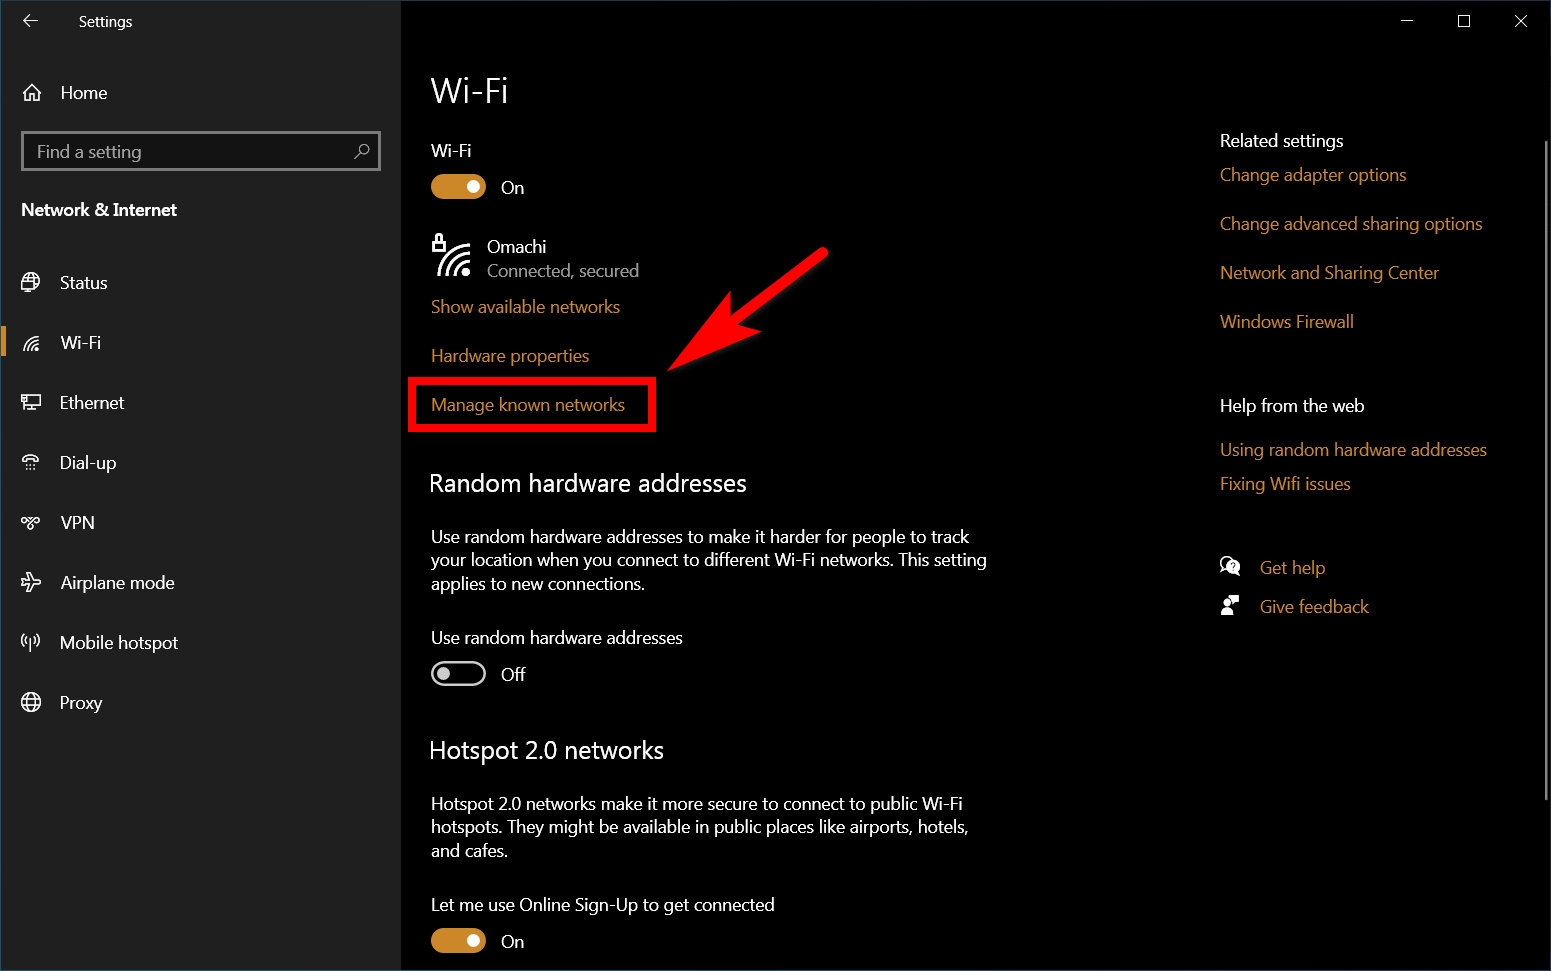1551x971 pixels.
Task: Open the Home menu item
Action: pos(84,92)
